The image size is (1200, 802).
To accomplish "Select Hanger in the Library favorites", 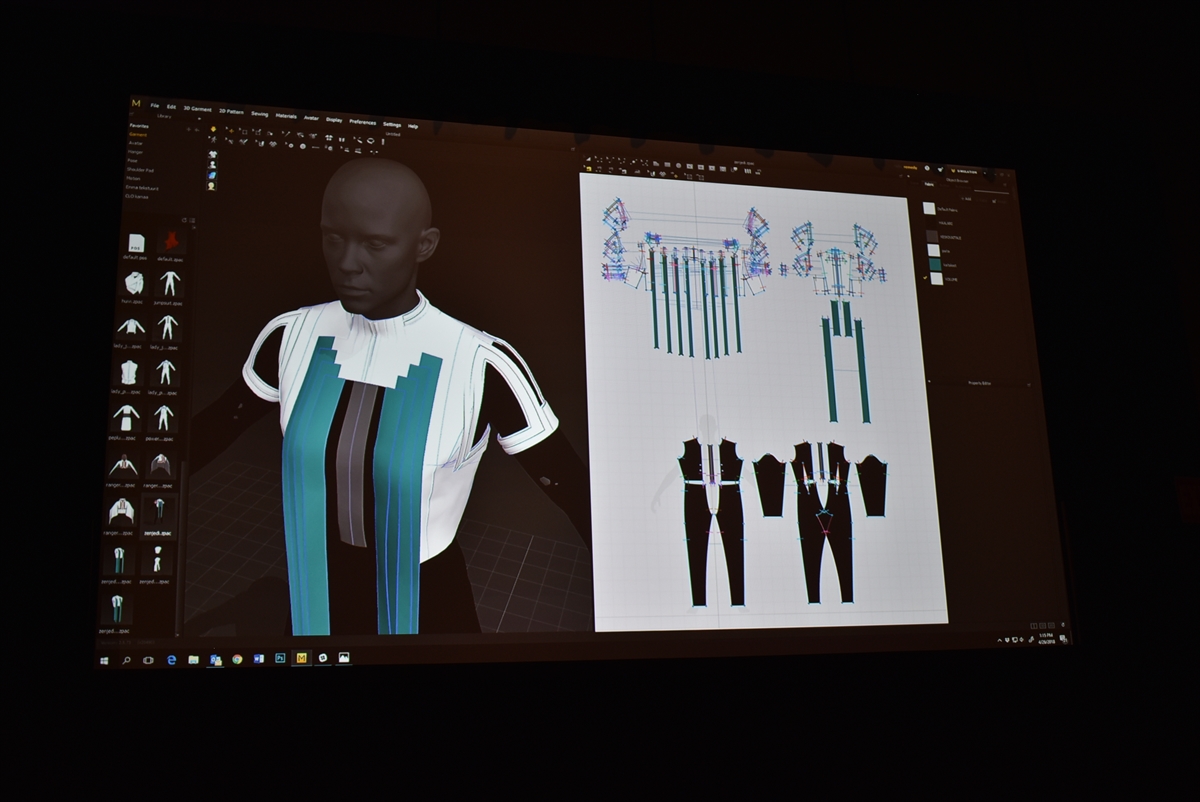I will pyautogui.click(x=136, y=152).
